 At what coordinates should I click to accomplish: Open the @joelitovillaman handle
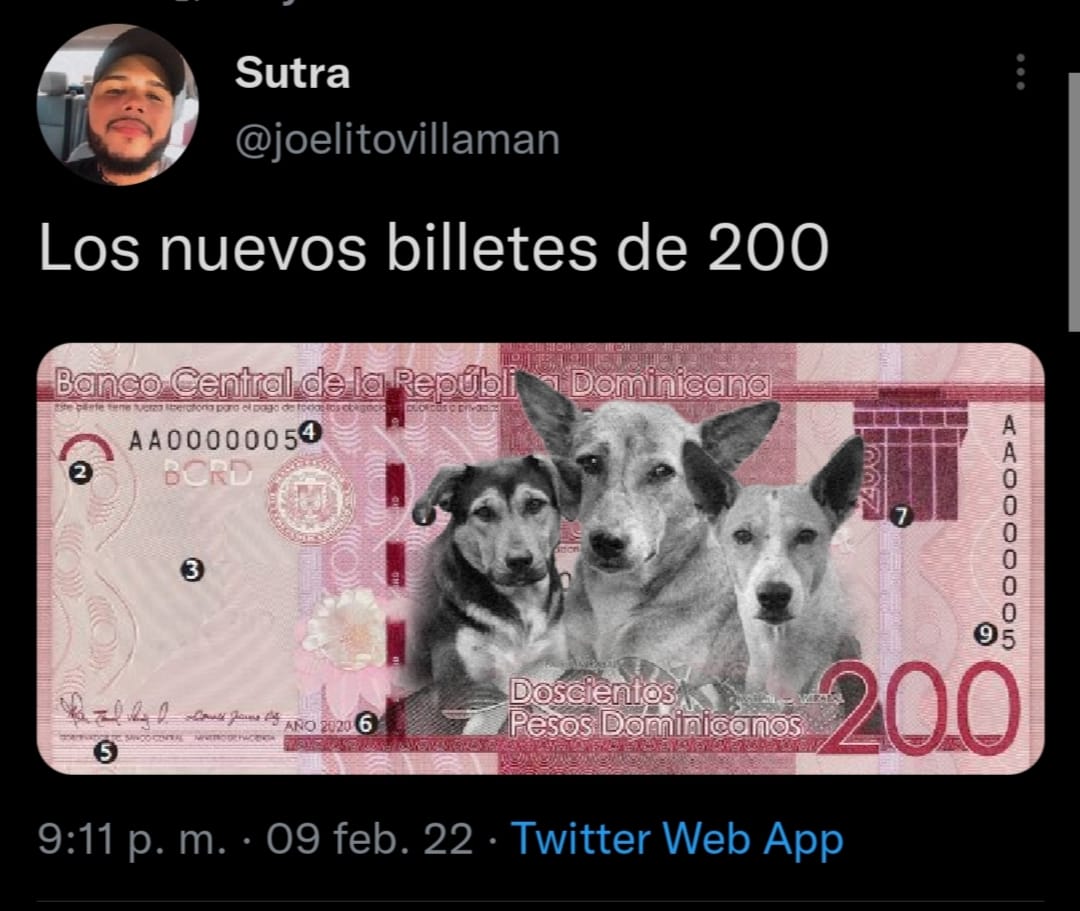[x=397, y=140]
